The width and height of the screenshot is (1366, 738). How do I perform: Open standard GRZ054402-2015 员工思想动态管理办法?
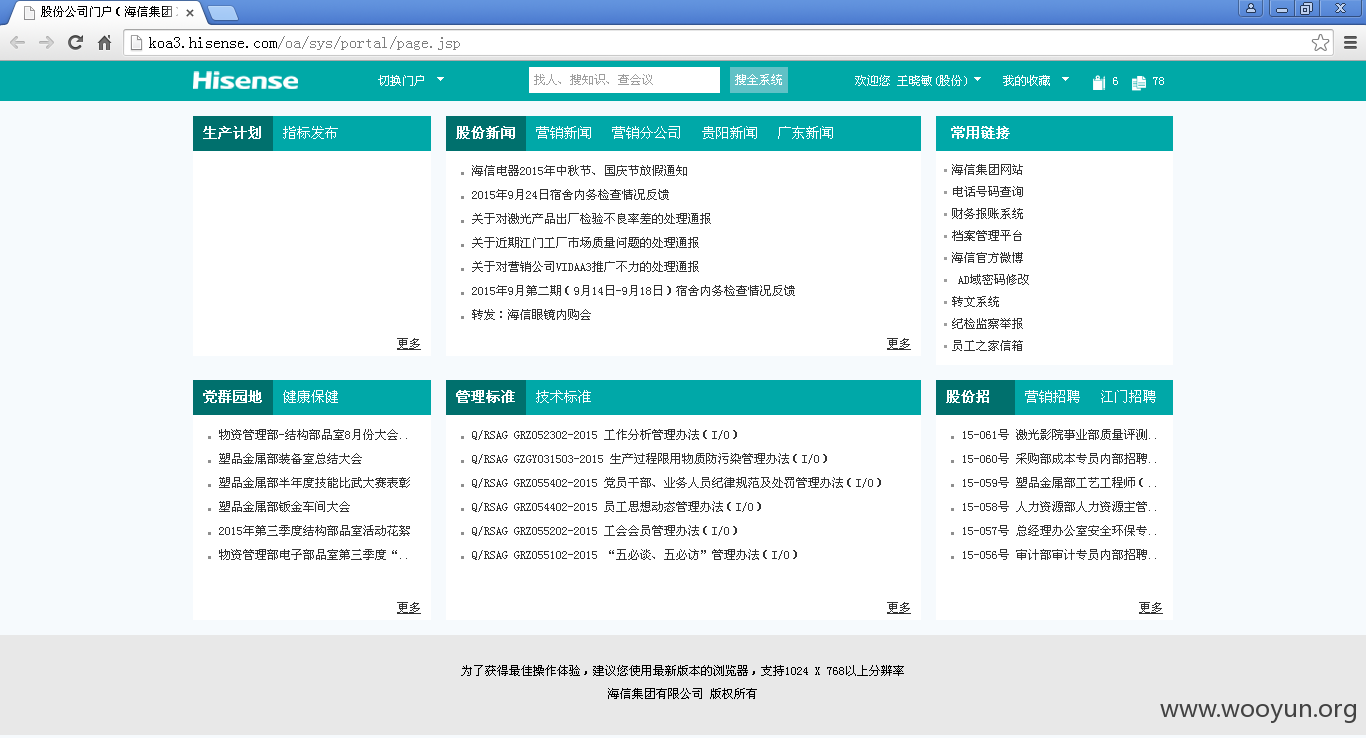pyautogui.click(x=617, y=507)
